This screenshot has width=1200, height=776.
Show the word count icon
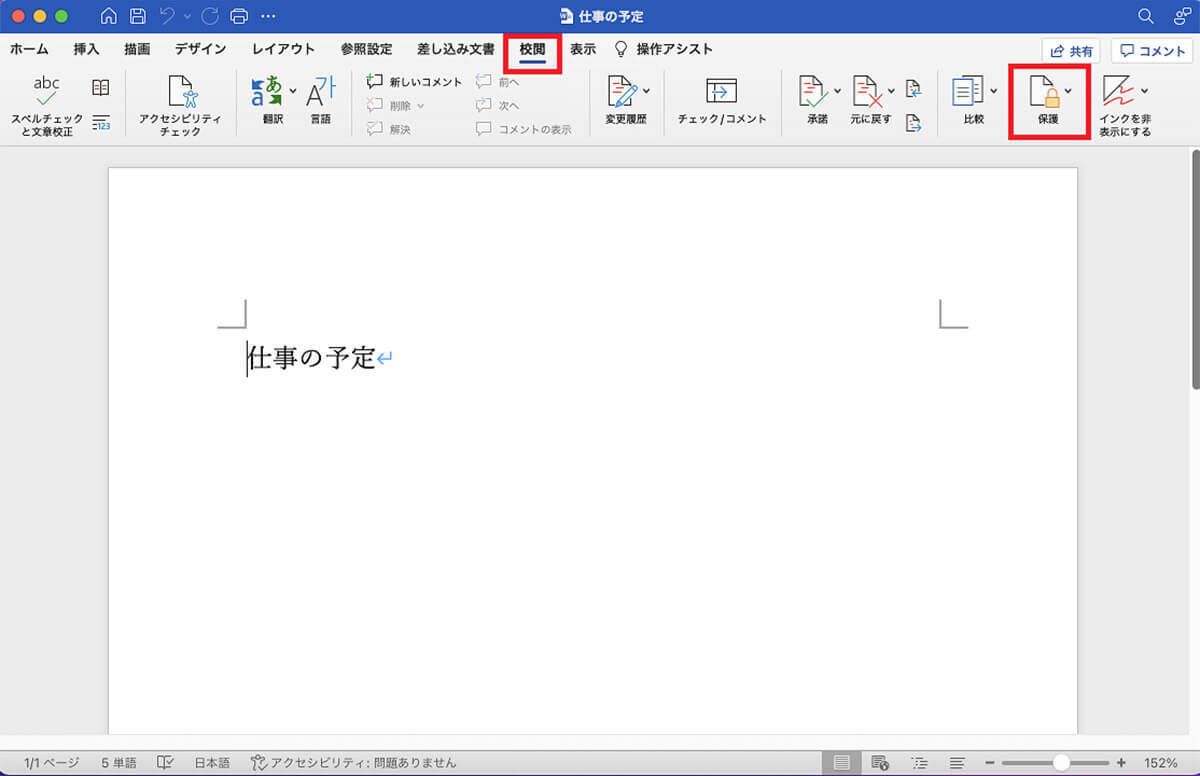tap(101, 122)
